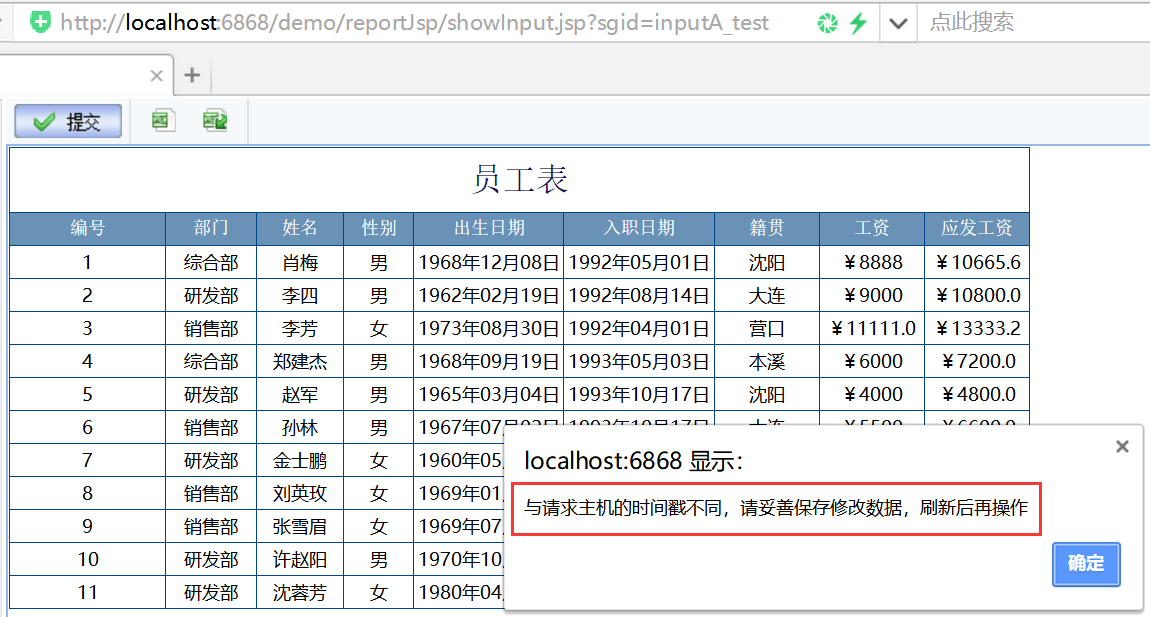Click the plain Excel sheet toolbar icon
Screen dimensions: 1150x617
(x=163, y=120)
